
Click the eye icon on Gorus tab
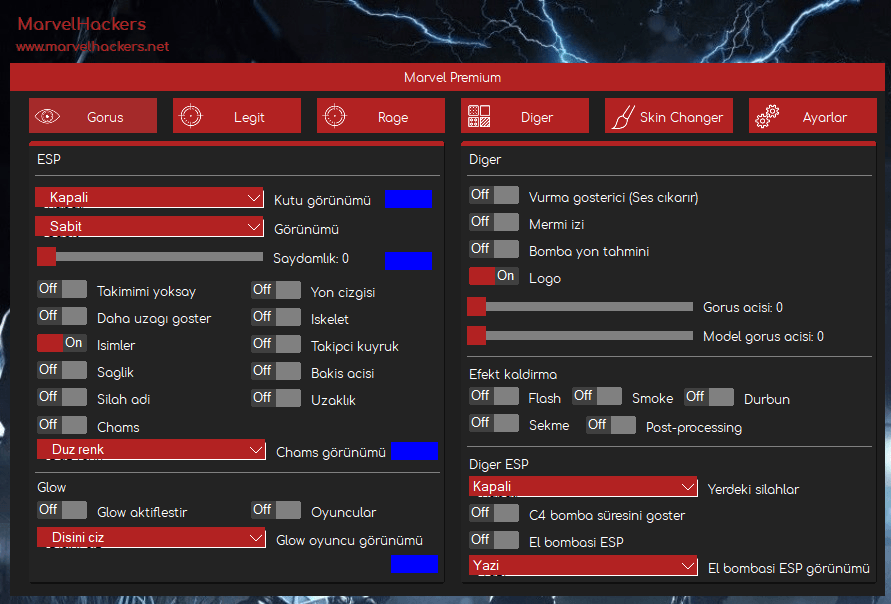pos(47,116)
